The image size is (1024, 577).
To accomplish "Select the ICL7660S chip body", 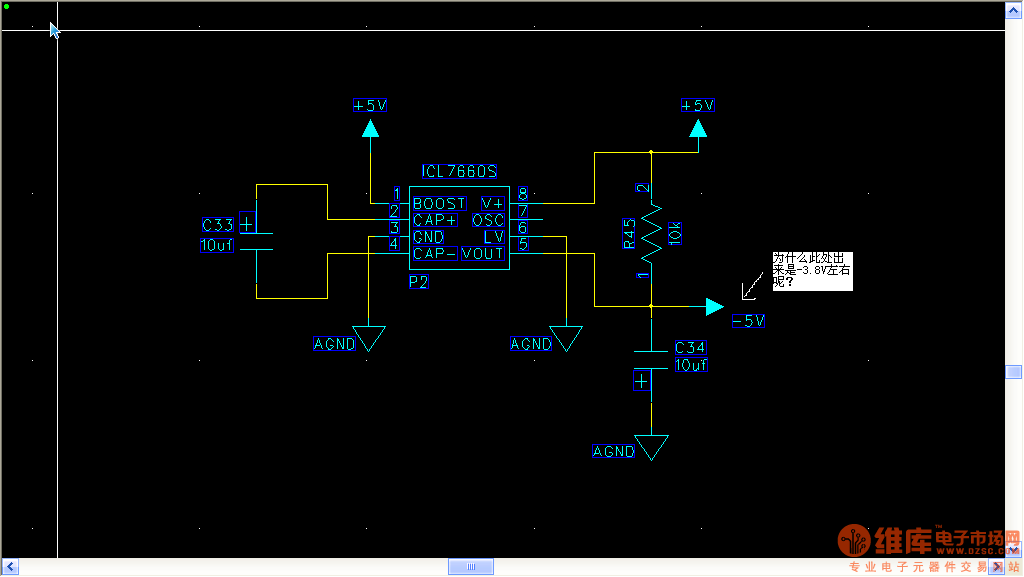I will [459, 228].
